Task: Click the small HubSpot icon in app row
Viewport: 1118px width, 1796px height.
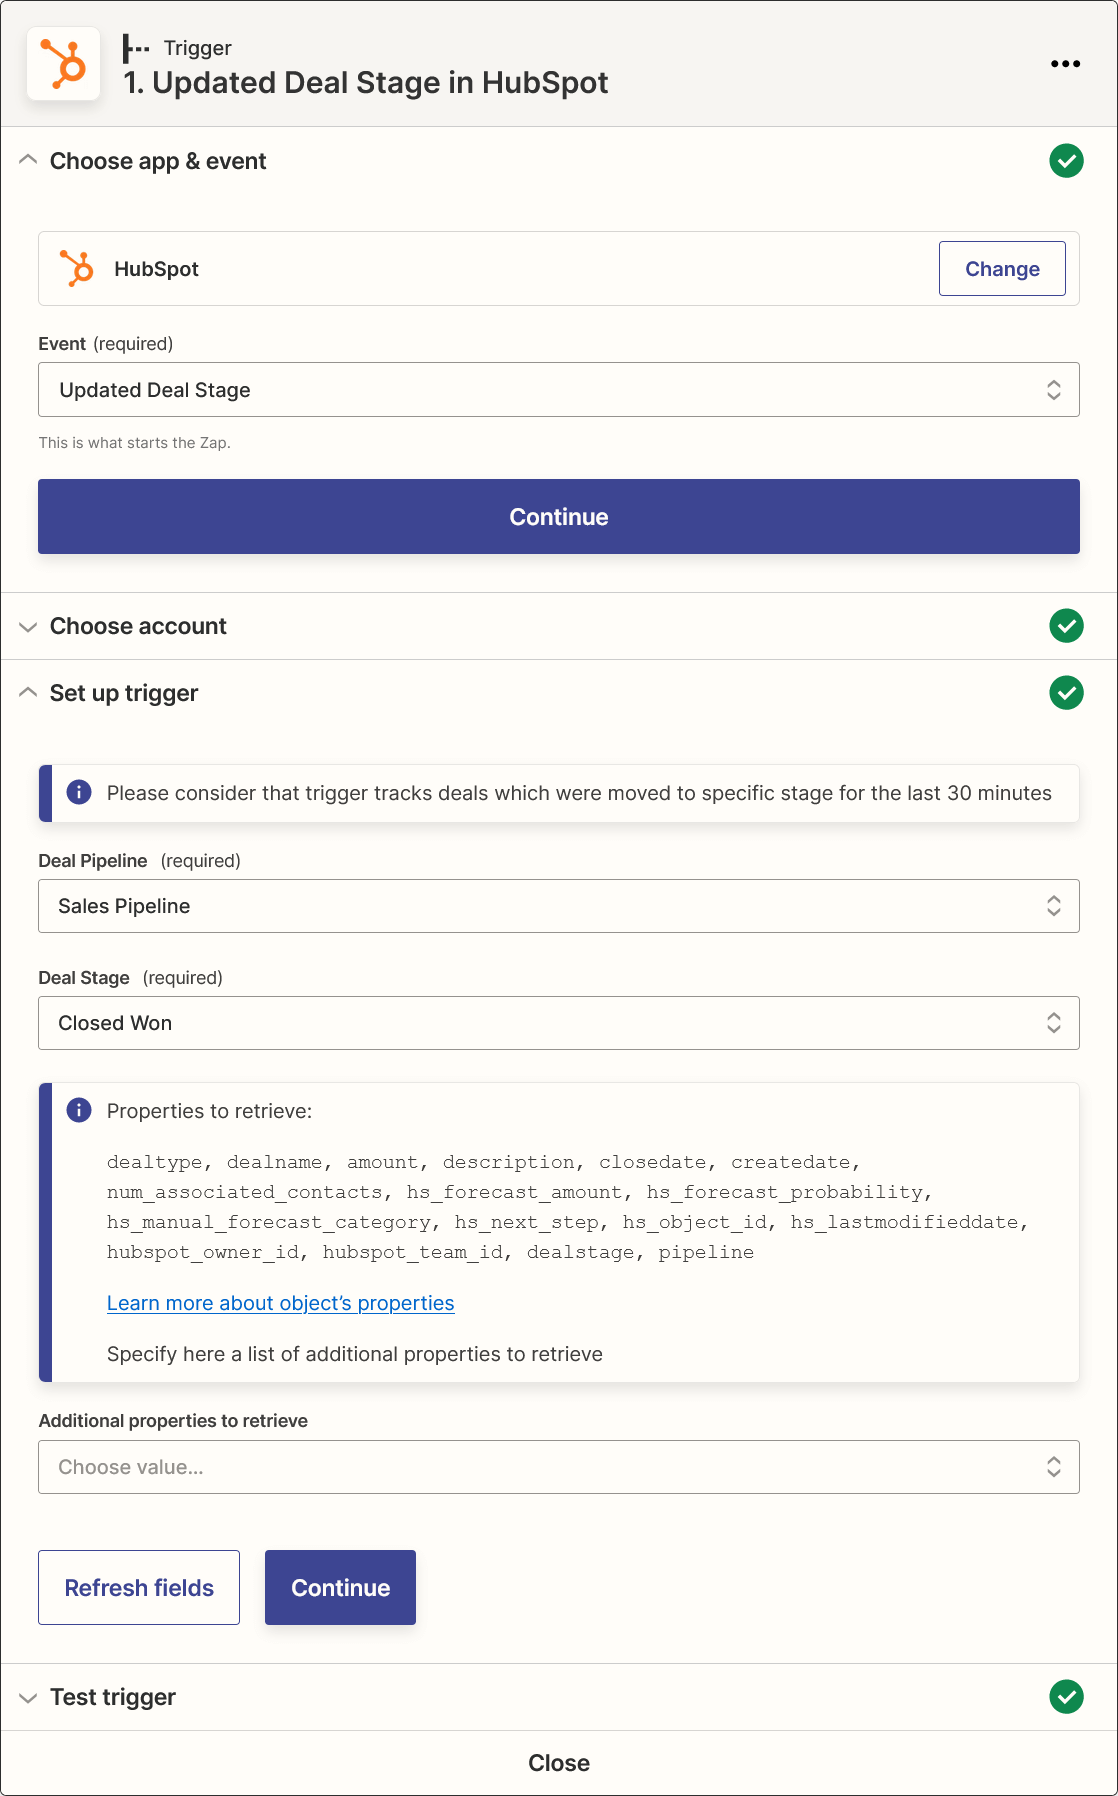Action: point(76,269)
